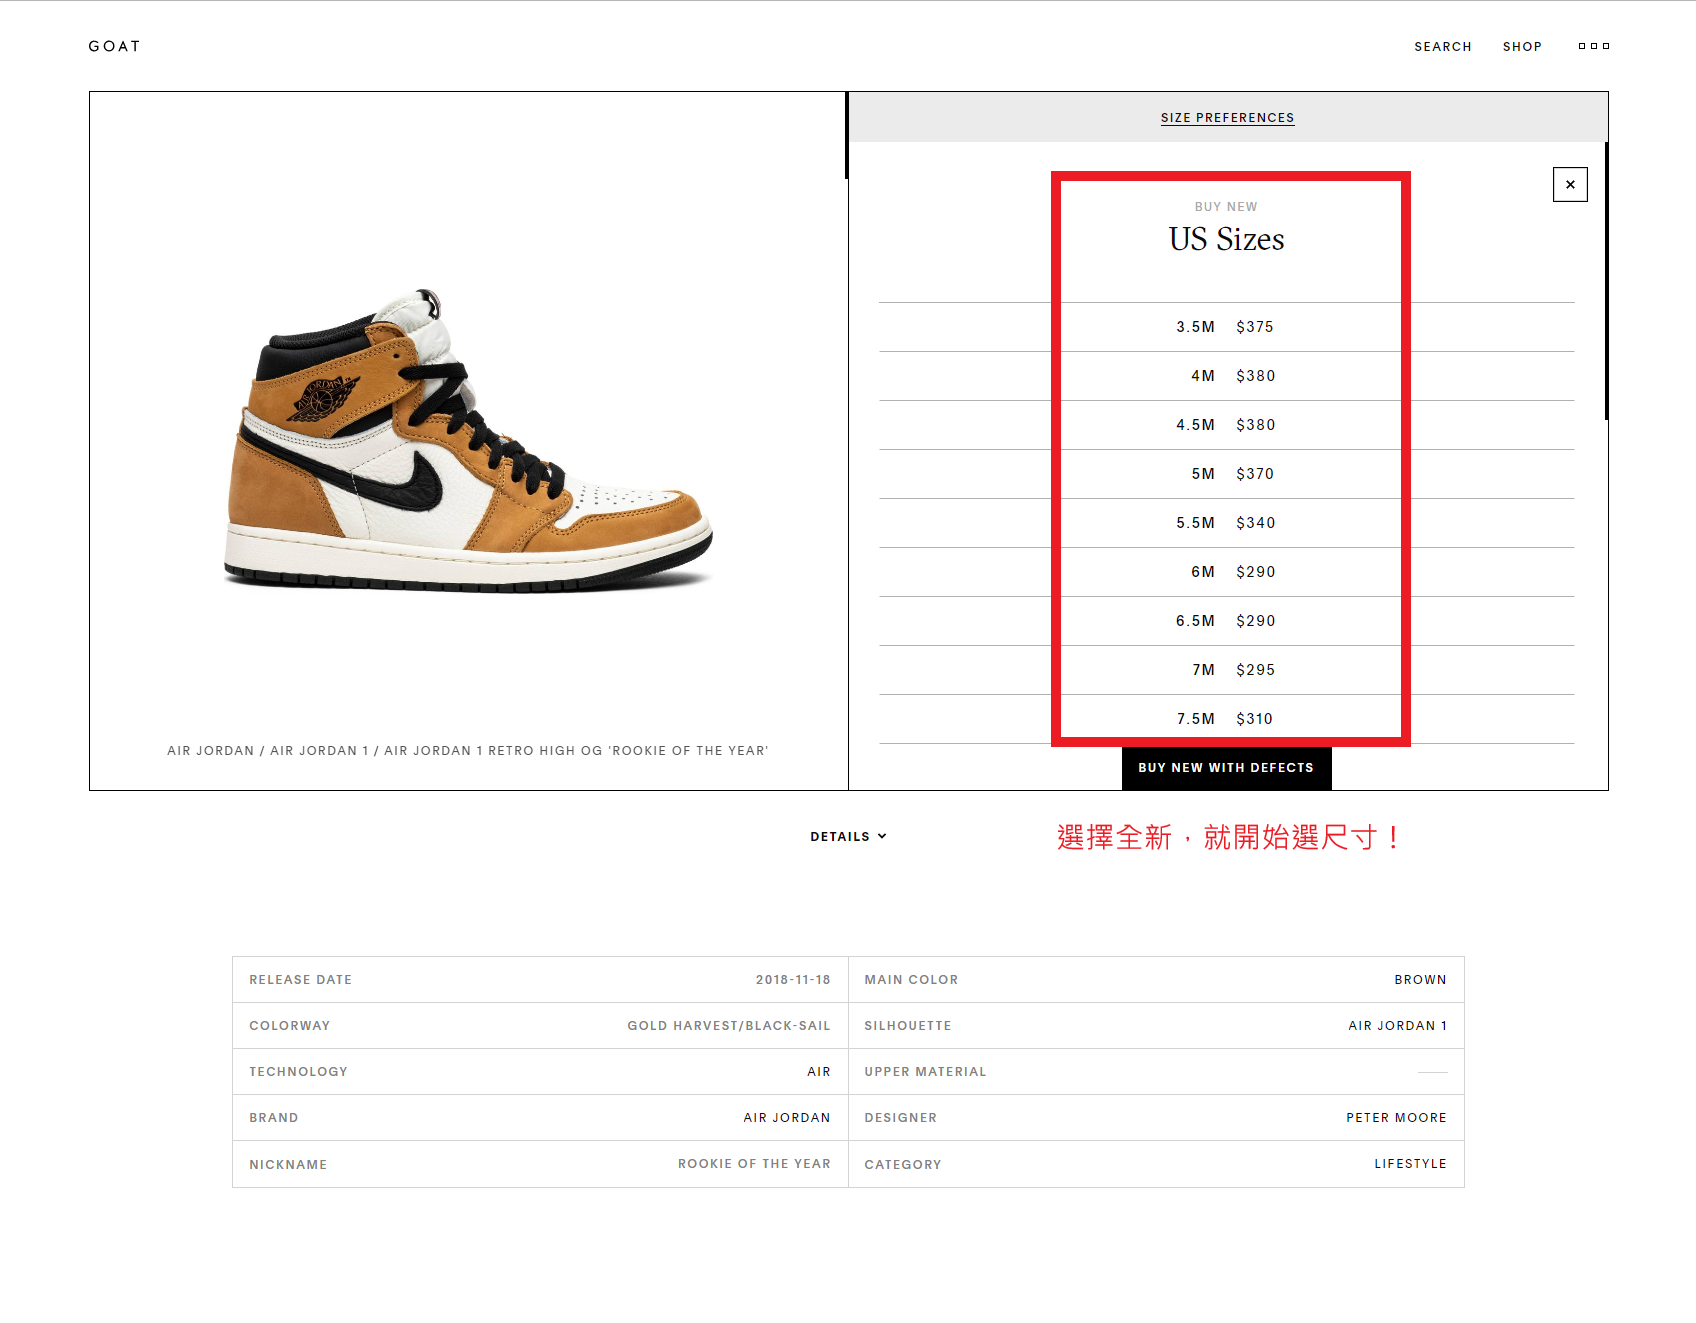Image resolution: width=1696 pixels, height=1323 pixels.
Task: Click the GOAT logo
Action: (114, 46)
